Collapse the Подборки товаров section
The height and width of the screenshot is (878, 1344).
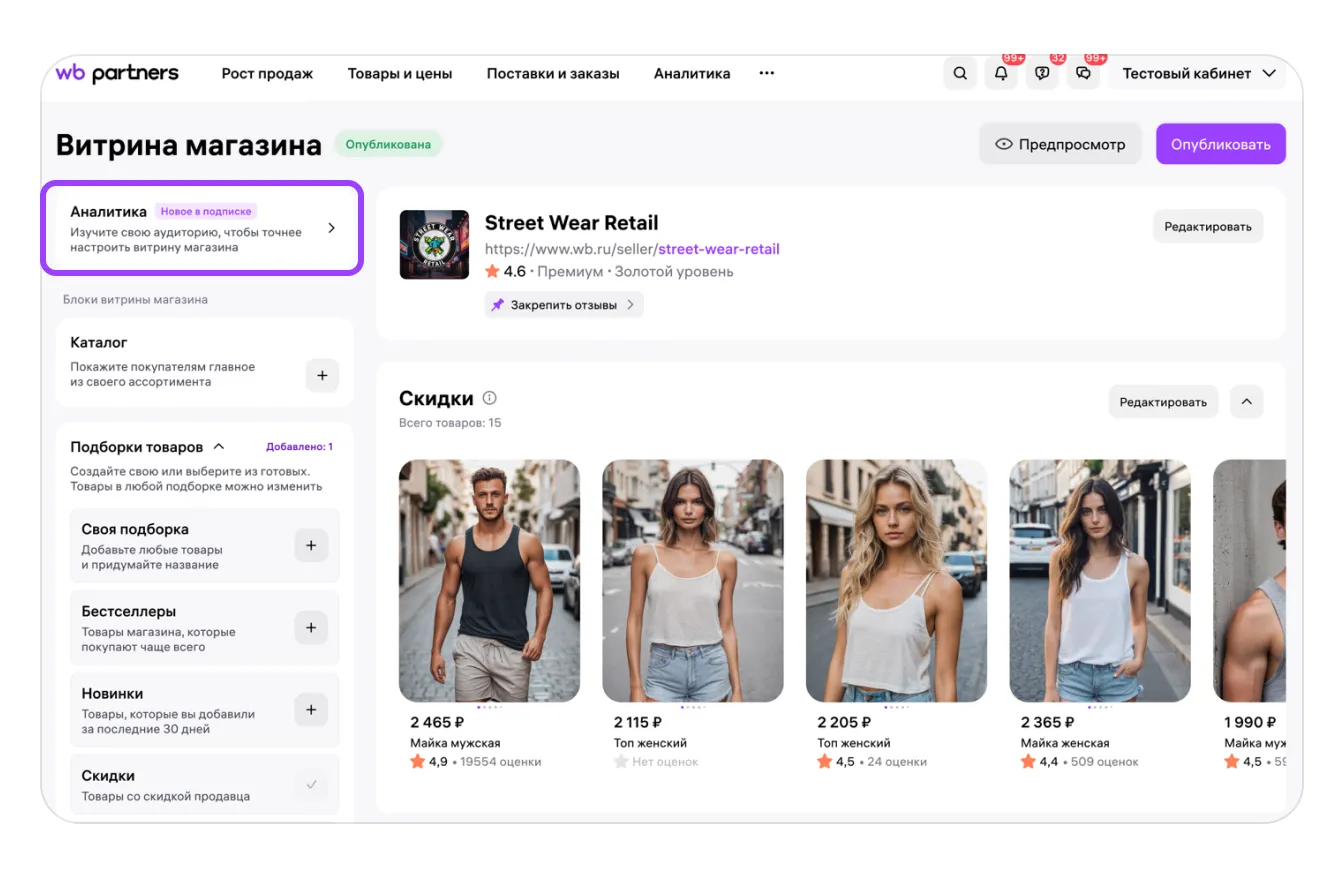click(219, 447)
